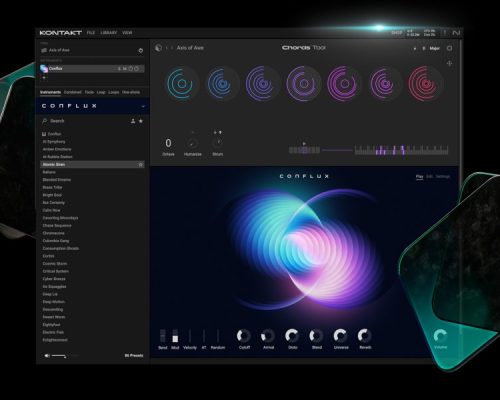Click the Kontakt logo
The height and width of the screenshot is (400, 500).
pos(61,33)
